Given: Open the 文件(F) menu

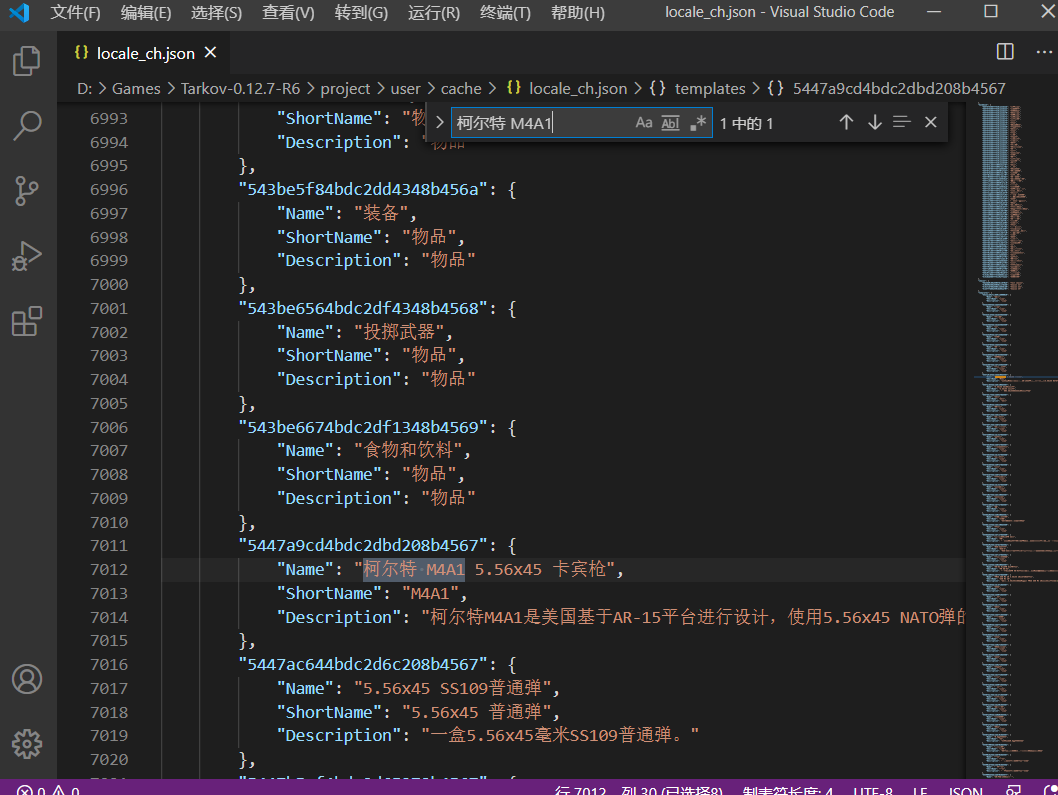Looking at the screenshot, I should 76,12.
